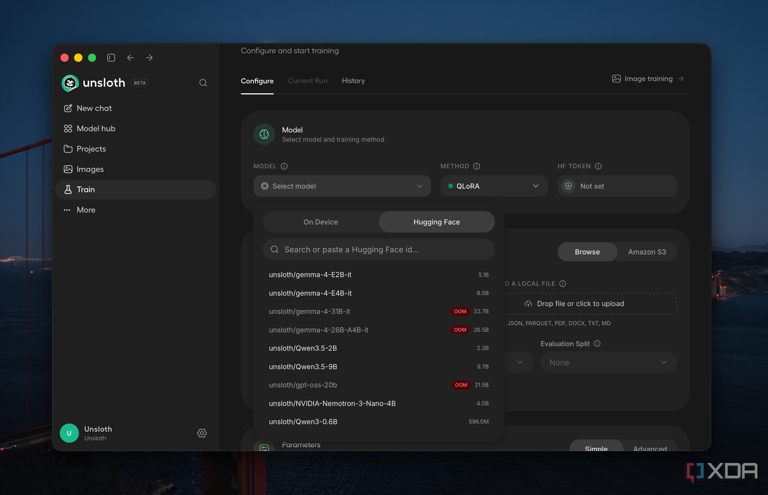Switch to the Current Run tab

point(308,81)
